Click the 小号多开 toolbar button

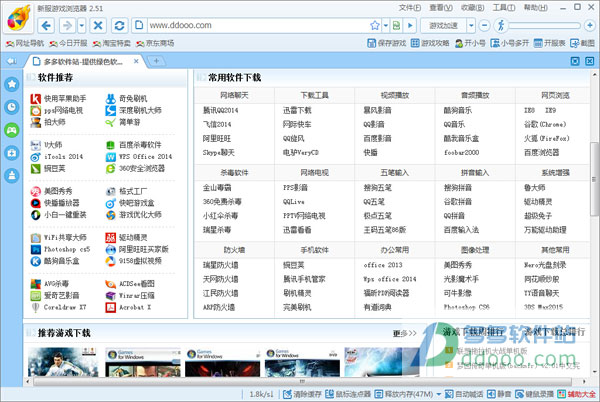point(510,43)
